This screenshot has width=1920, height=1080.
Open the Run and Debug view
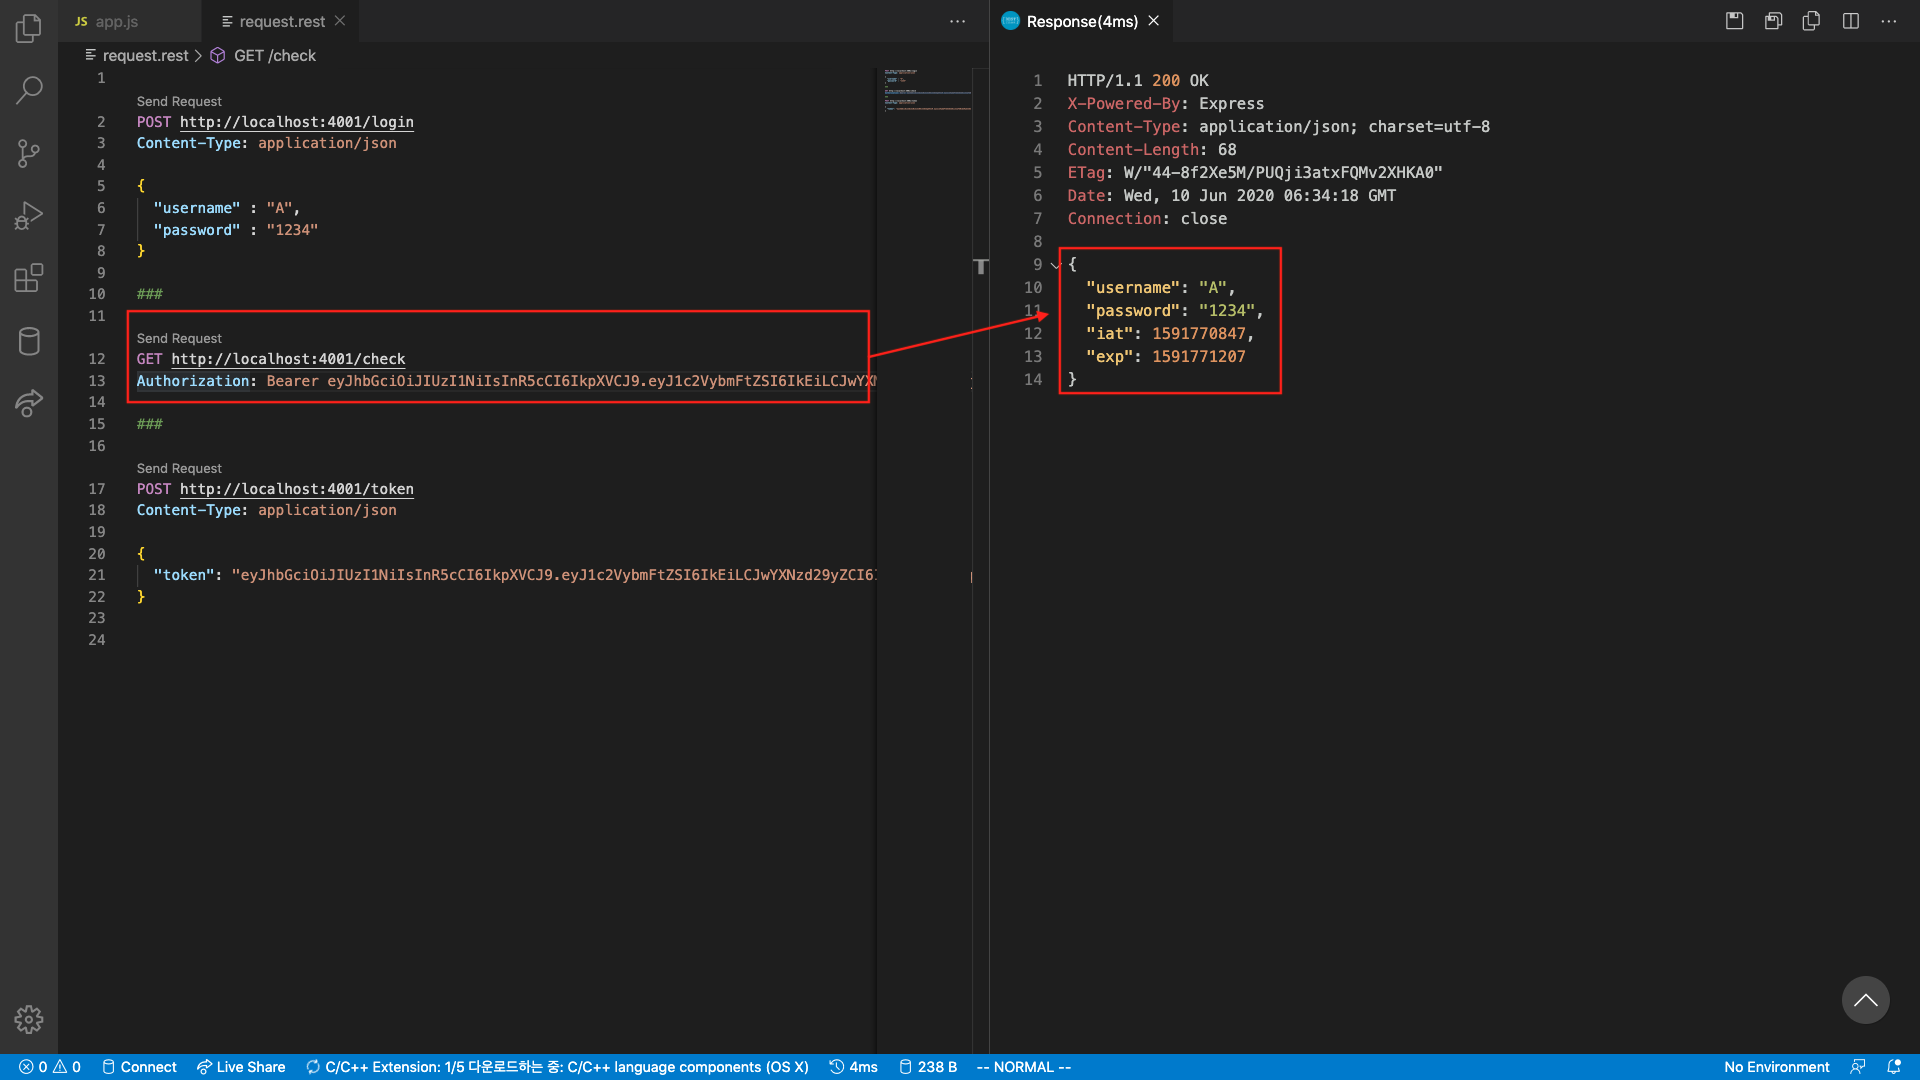point(29,215)
